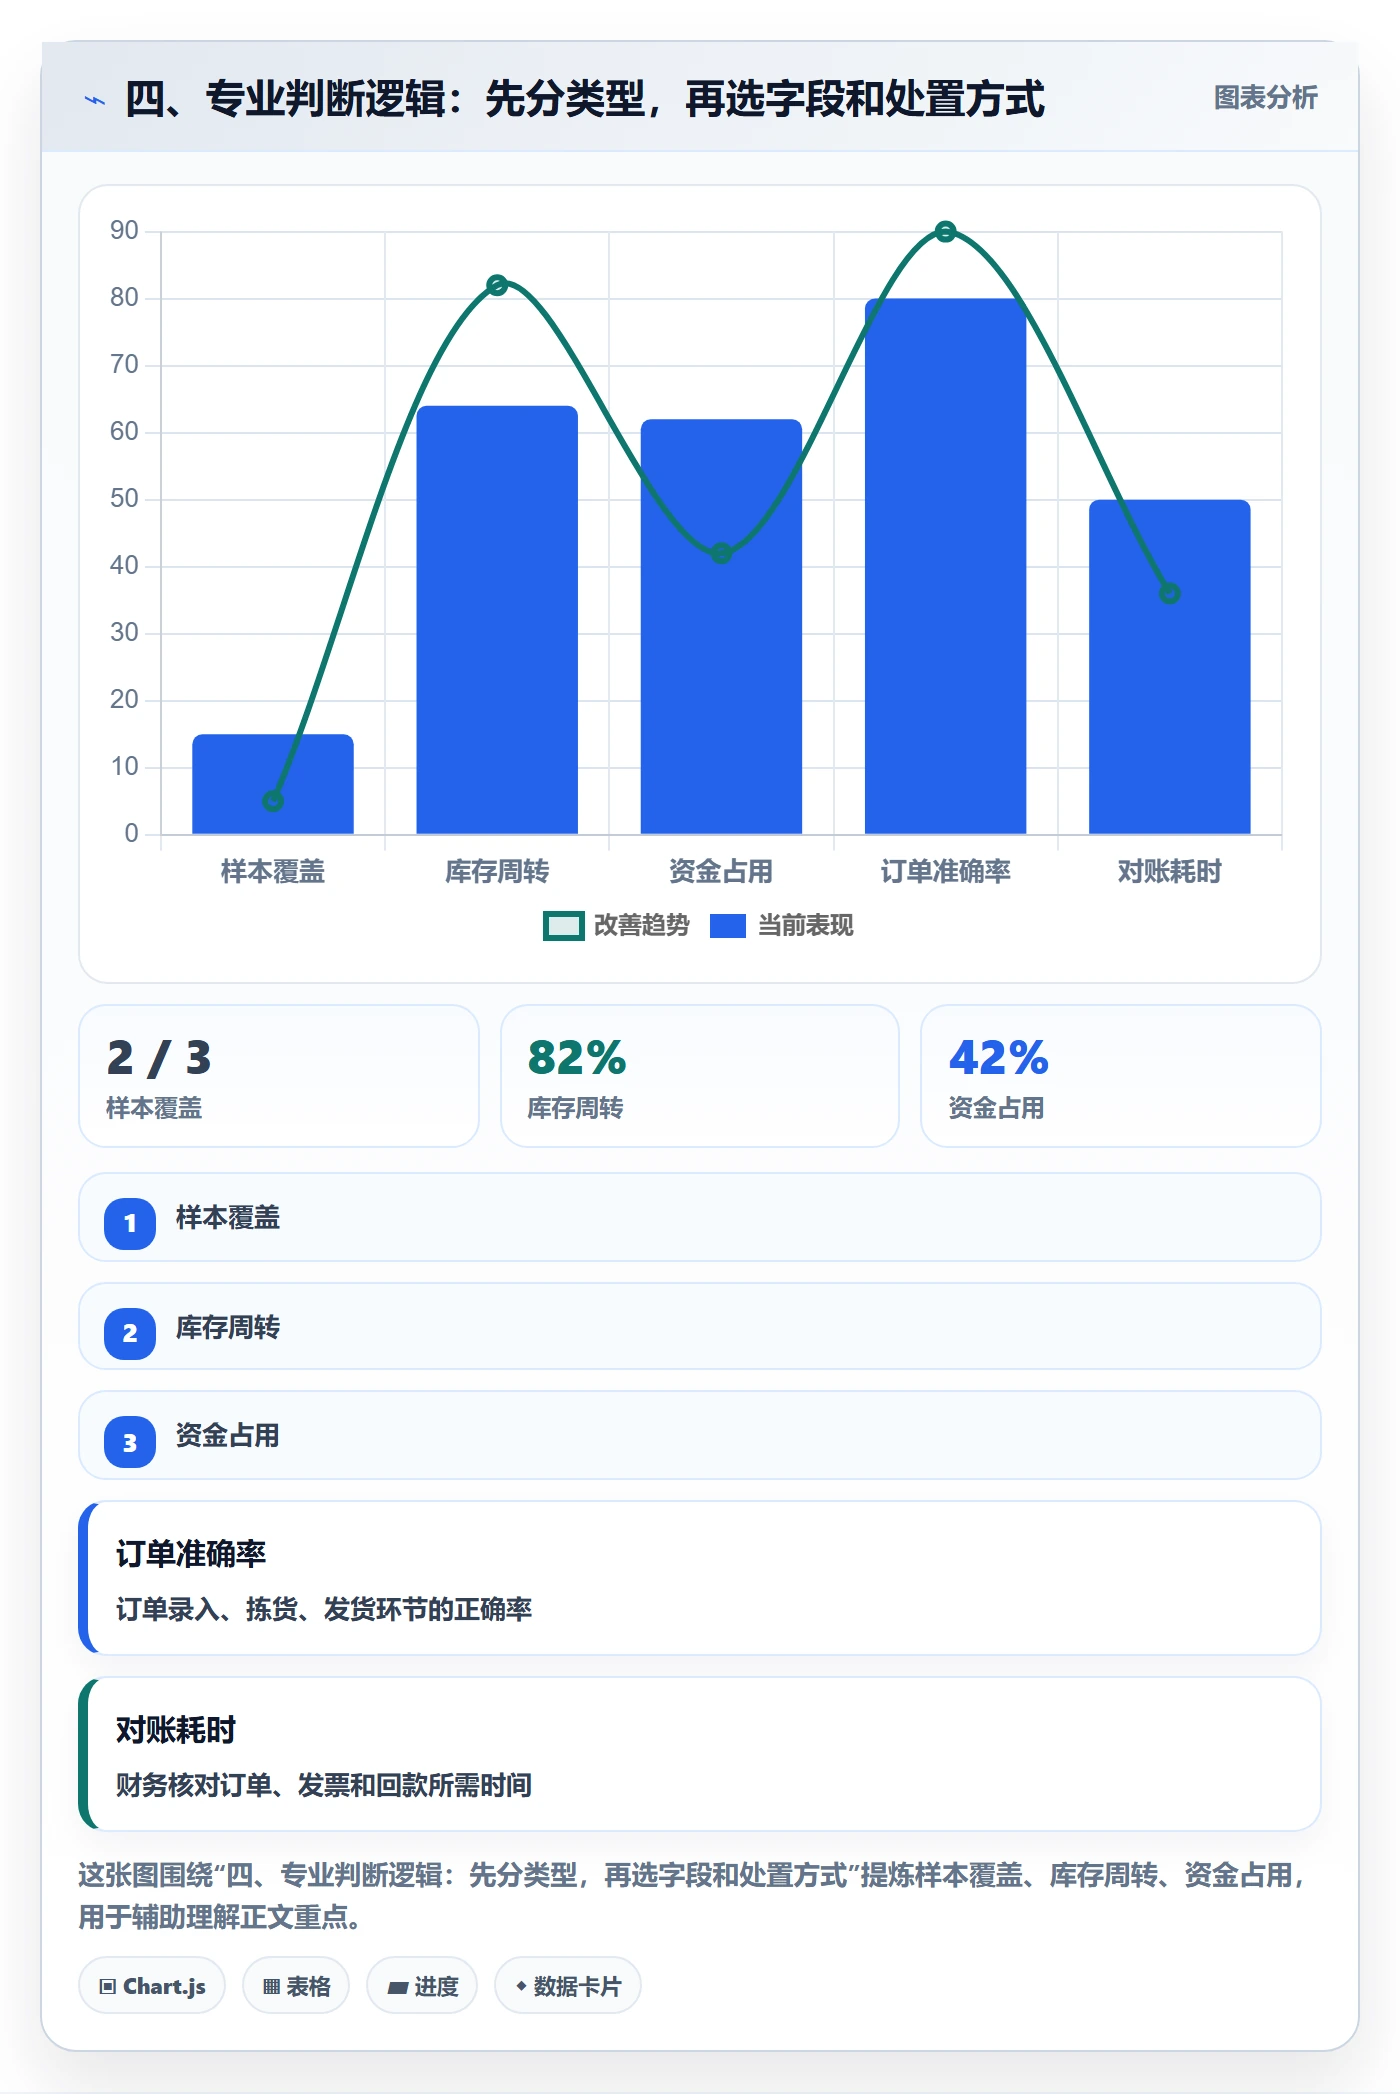Click the 订单准确率 x-axis label

coord(945,872)
